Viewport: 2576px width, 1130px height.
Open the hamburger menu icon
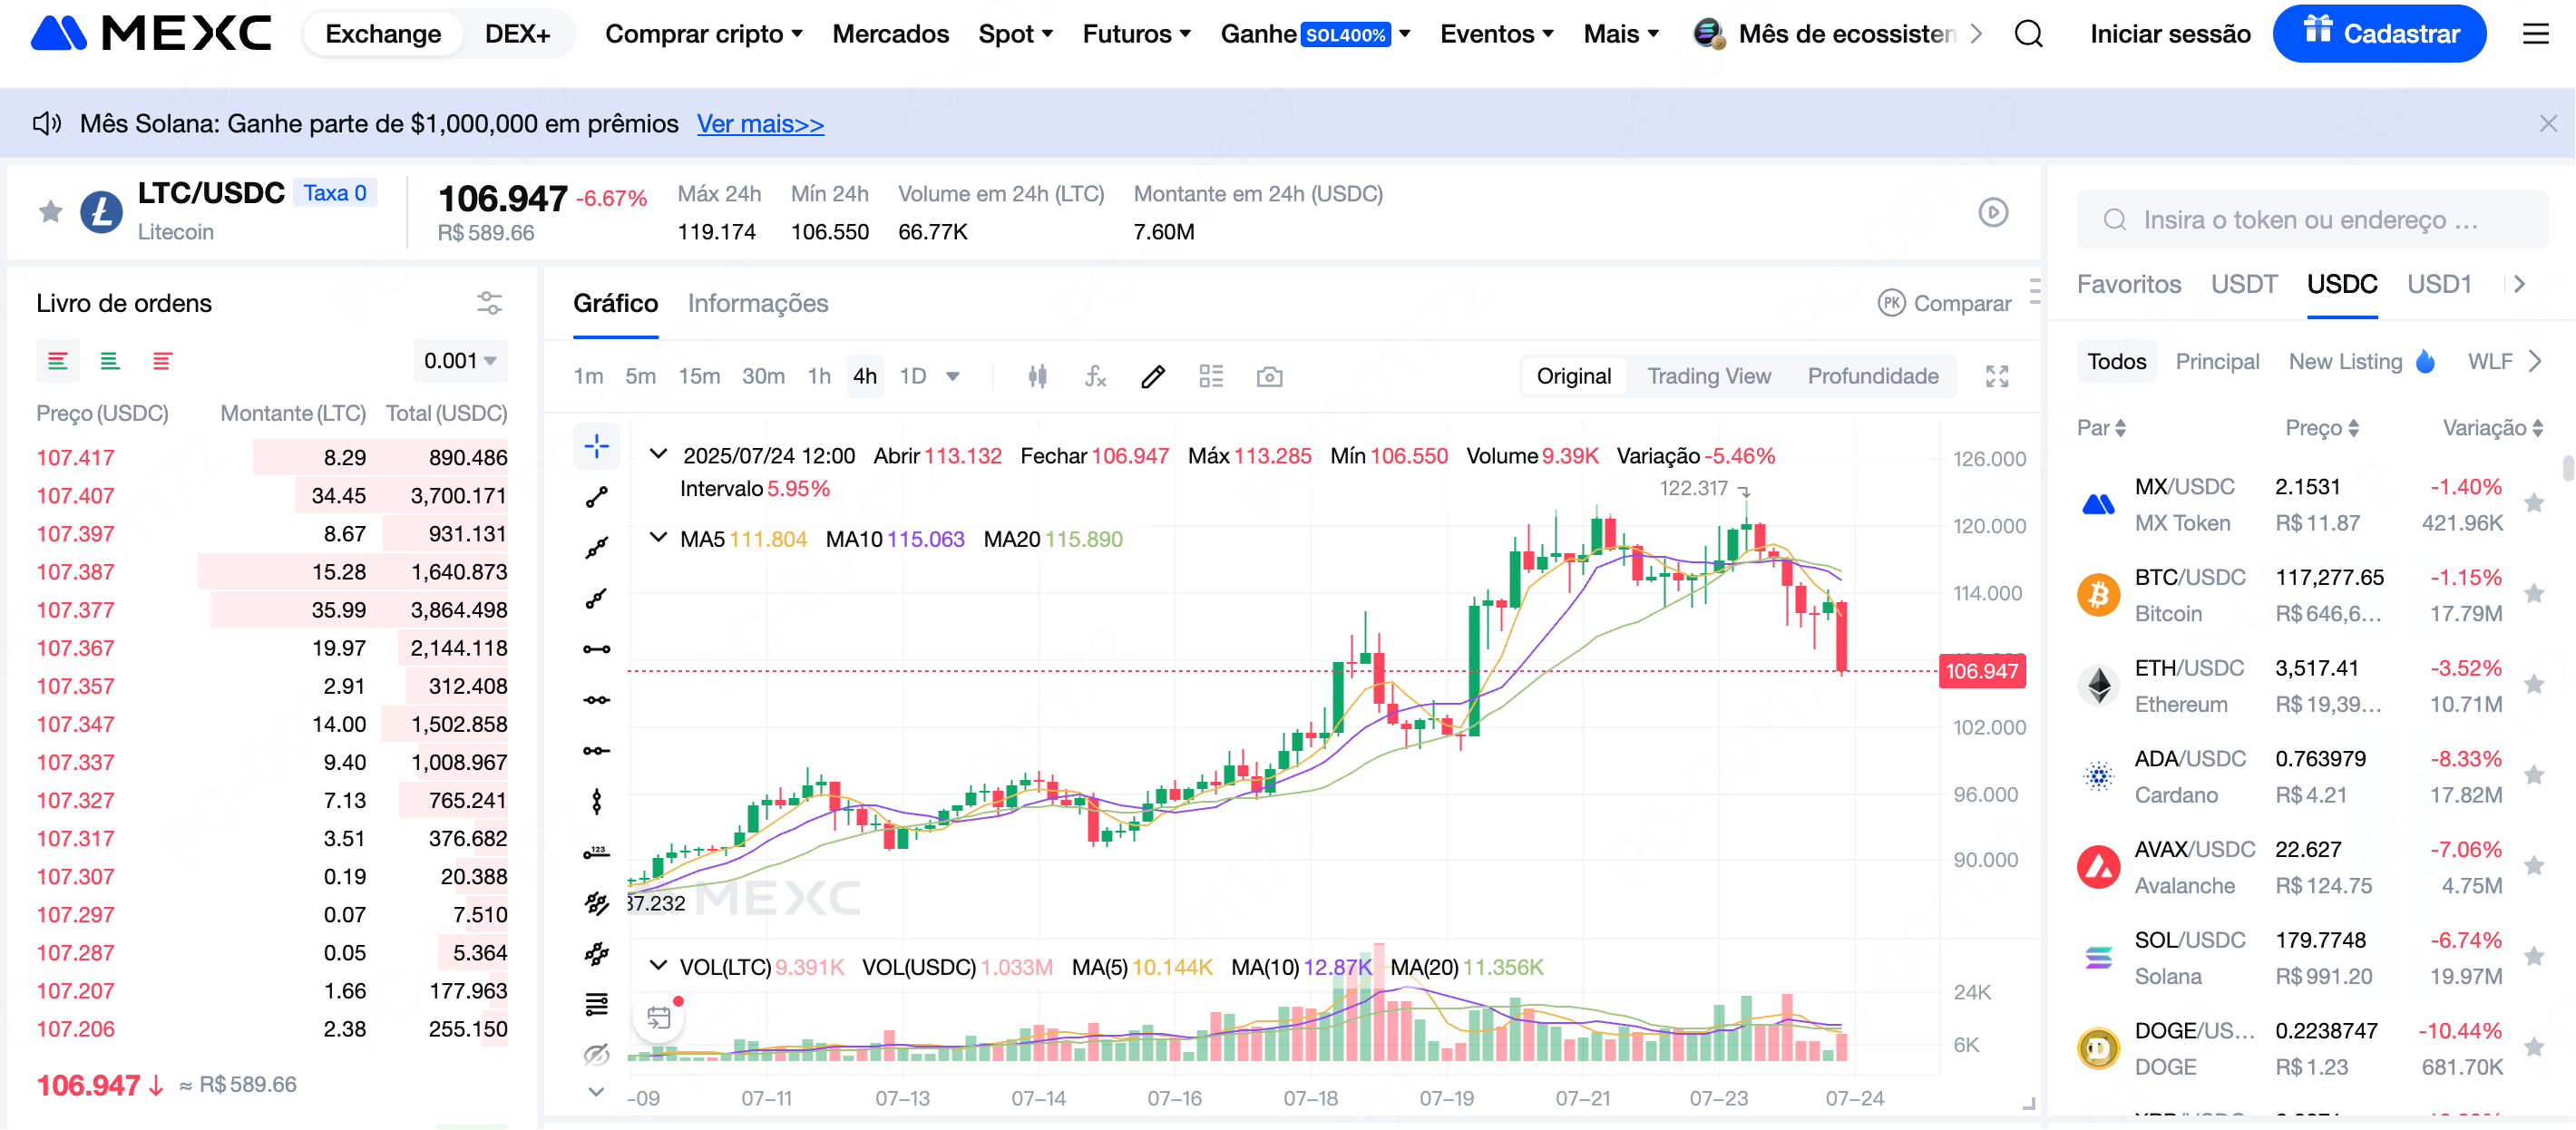pyautogui.click(x=2535, y=34)
